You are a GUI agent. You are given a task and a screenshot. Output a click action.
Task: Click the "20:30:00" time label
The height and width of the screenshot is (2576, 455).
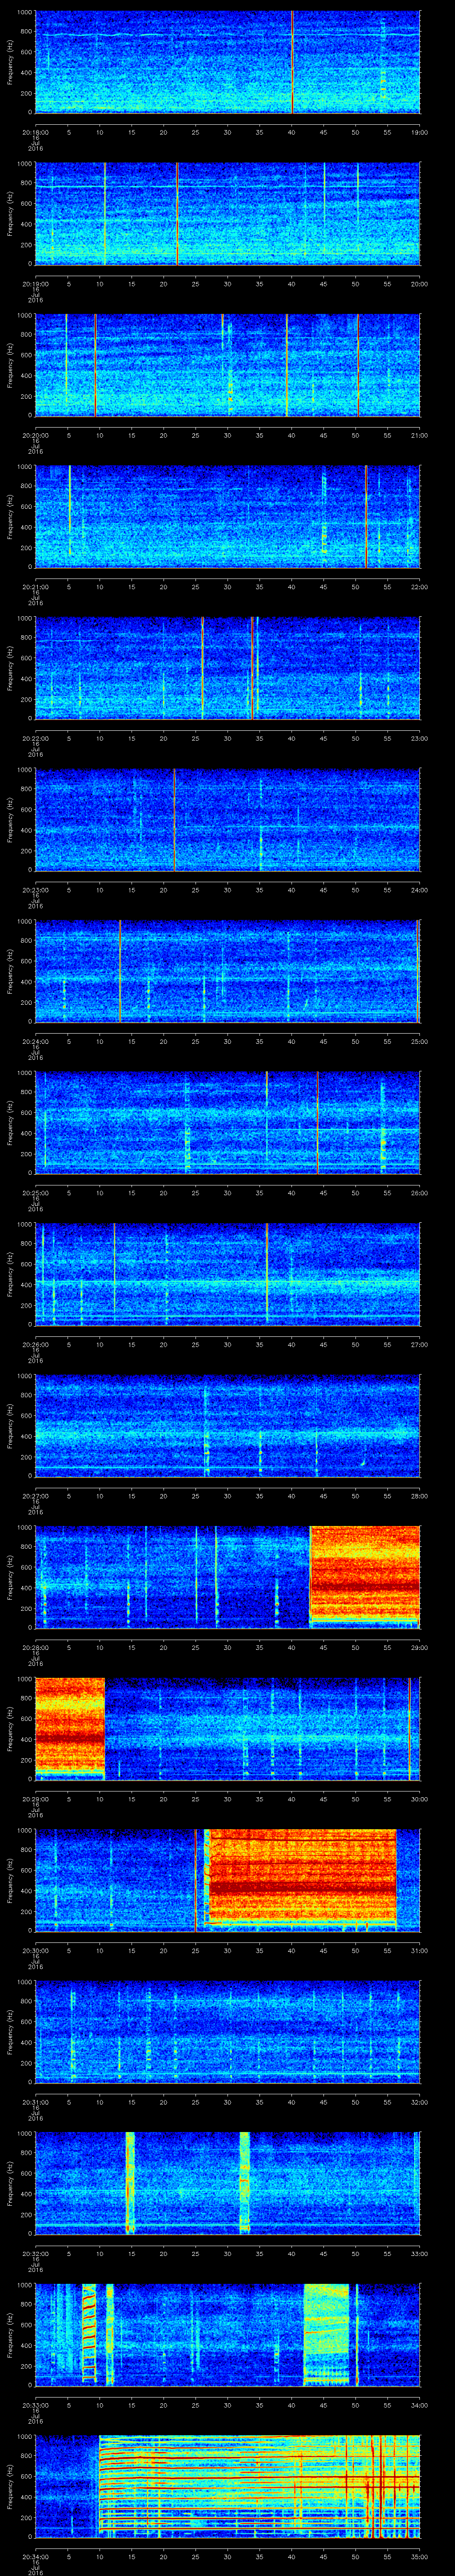[35, 1950]
